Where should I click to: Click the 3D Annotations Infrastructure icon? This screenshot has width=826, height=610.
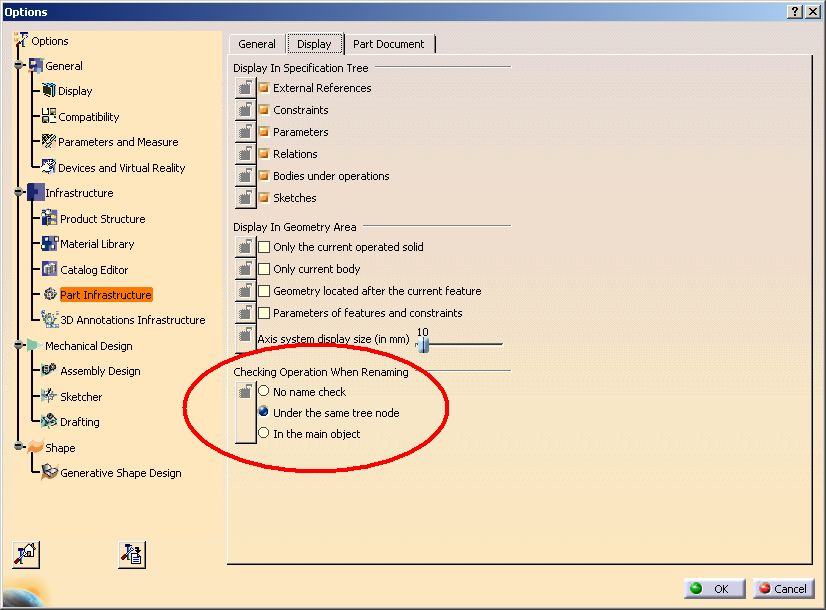(x=50, y=319)
